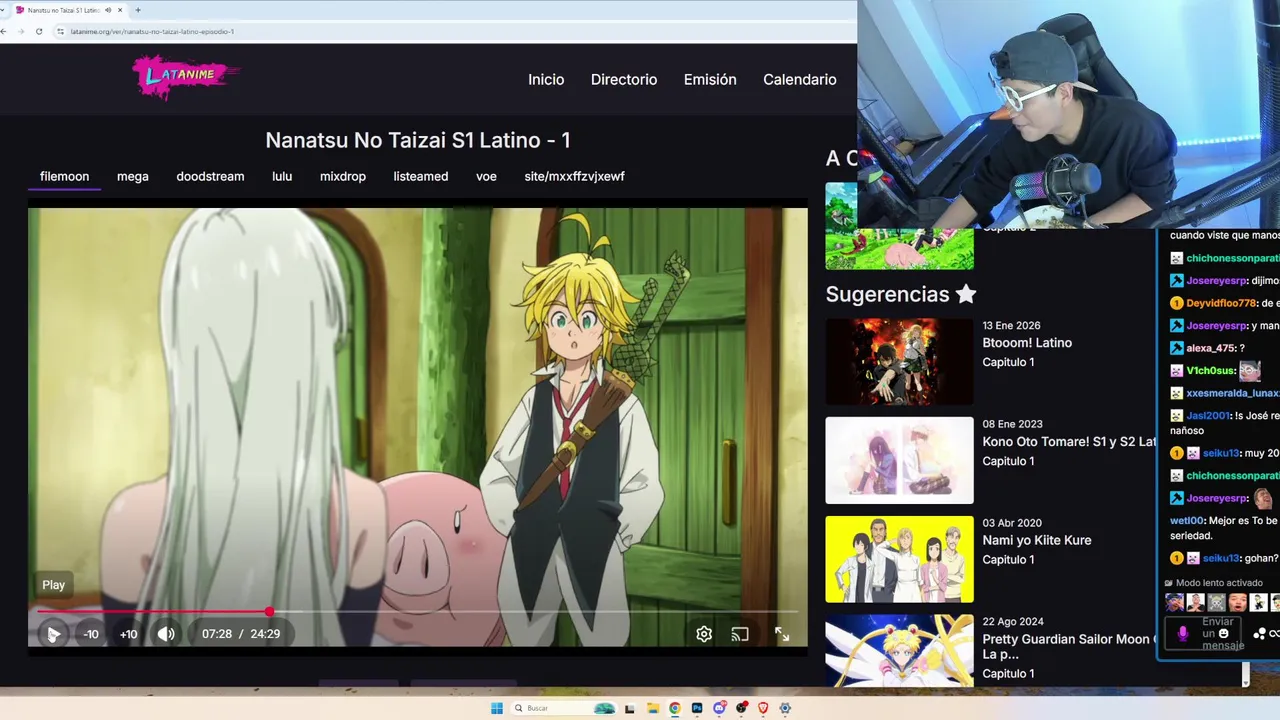
Task: Mute the video player volume
Action: (x=166, y=634)
